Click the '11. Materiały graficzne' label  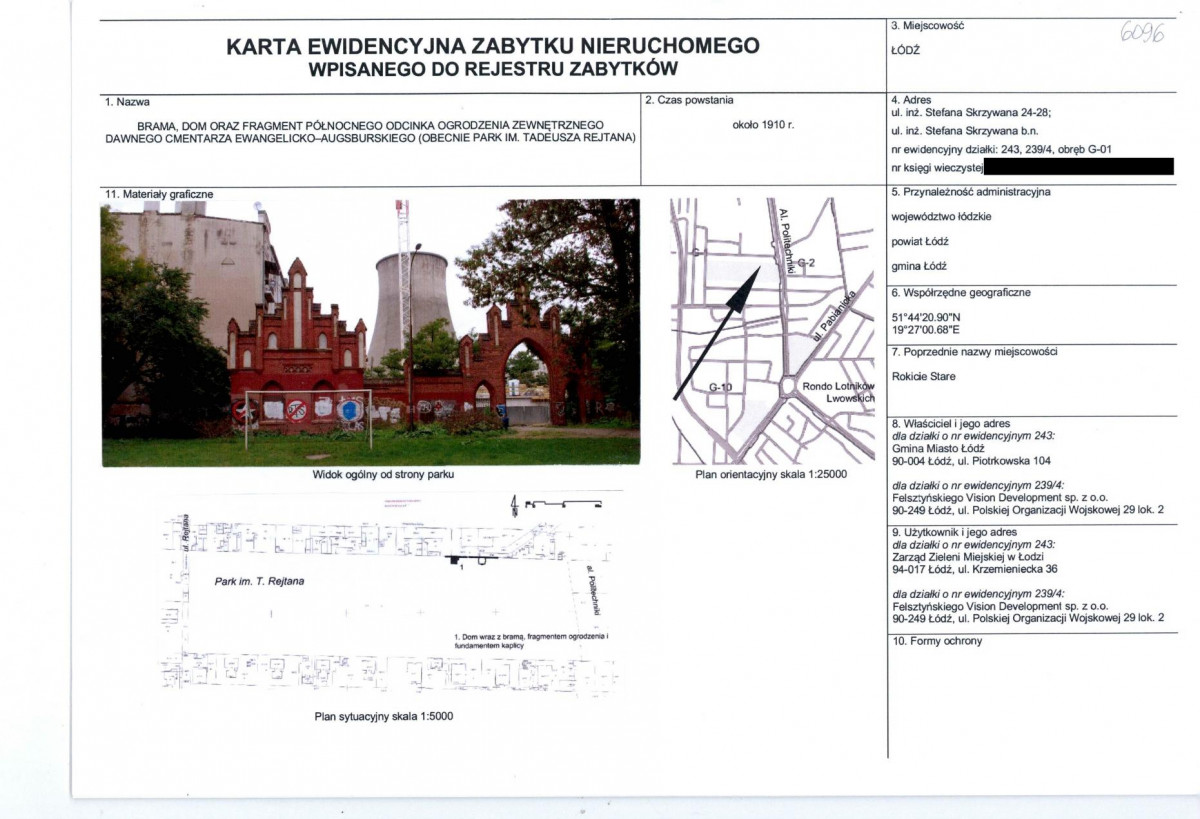[158, 194]
